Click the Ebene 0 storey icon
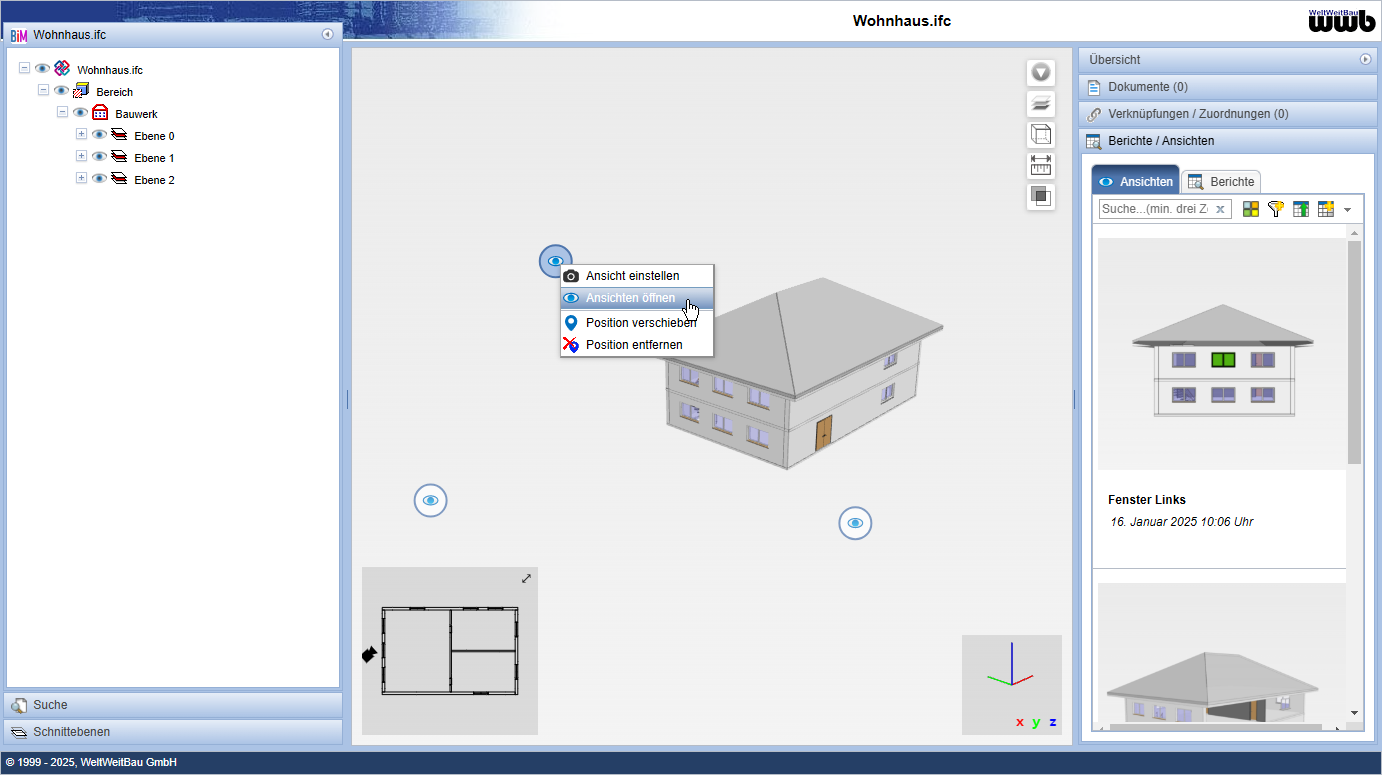 tap(119, 135)
